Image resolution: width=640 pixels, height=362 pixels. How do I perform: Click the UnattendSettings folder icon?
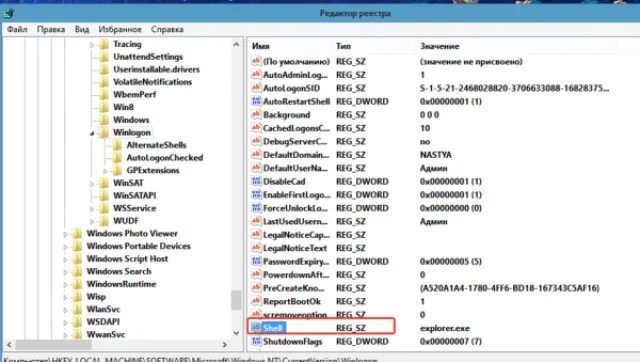104,57
